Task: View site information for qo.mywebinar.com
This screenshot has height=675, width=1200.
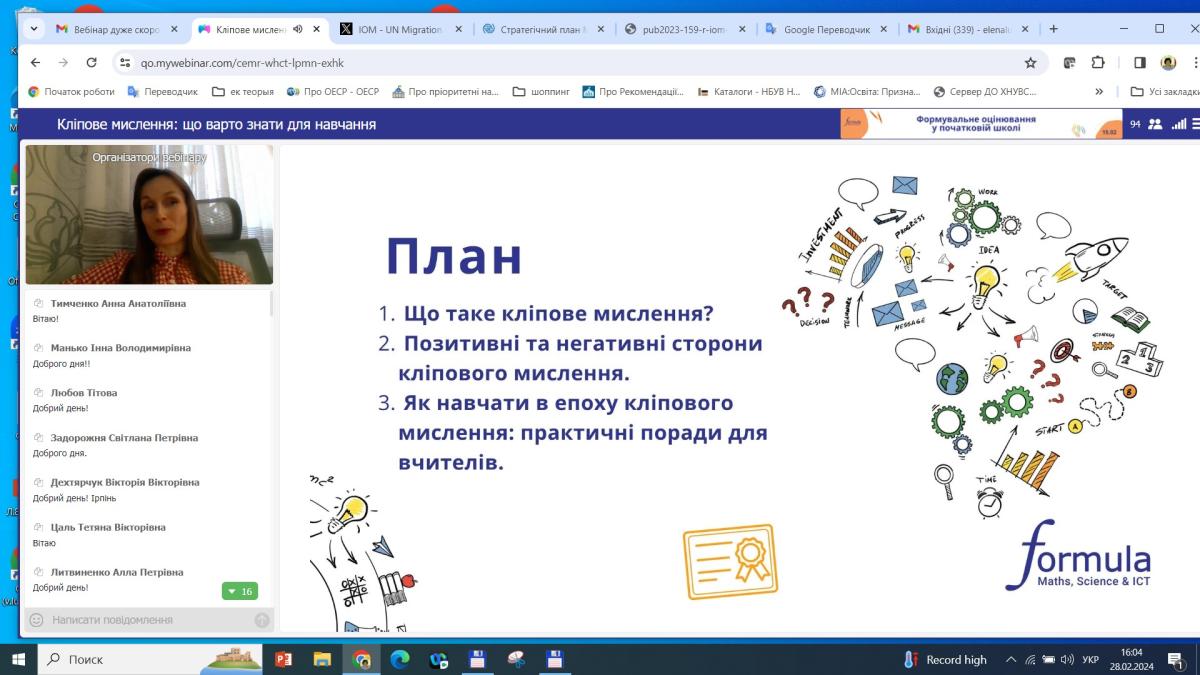Action: click(x=125, y=62)
